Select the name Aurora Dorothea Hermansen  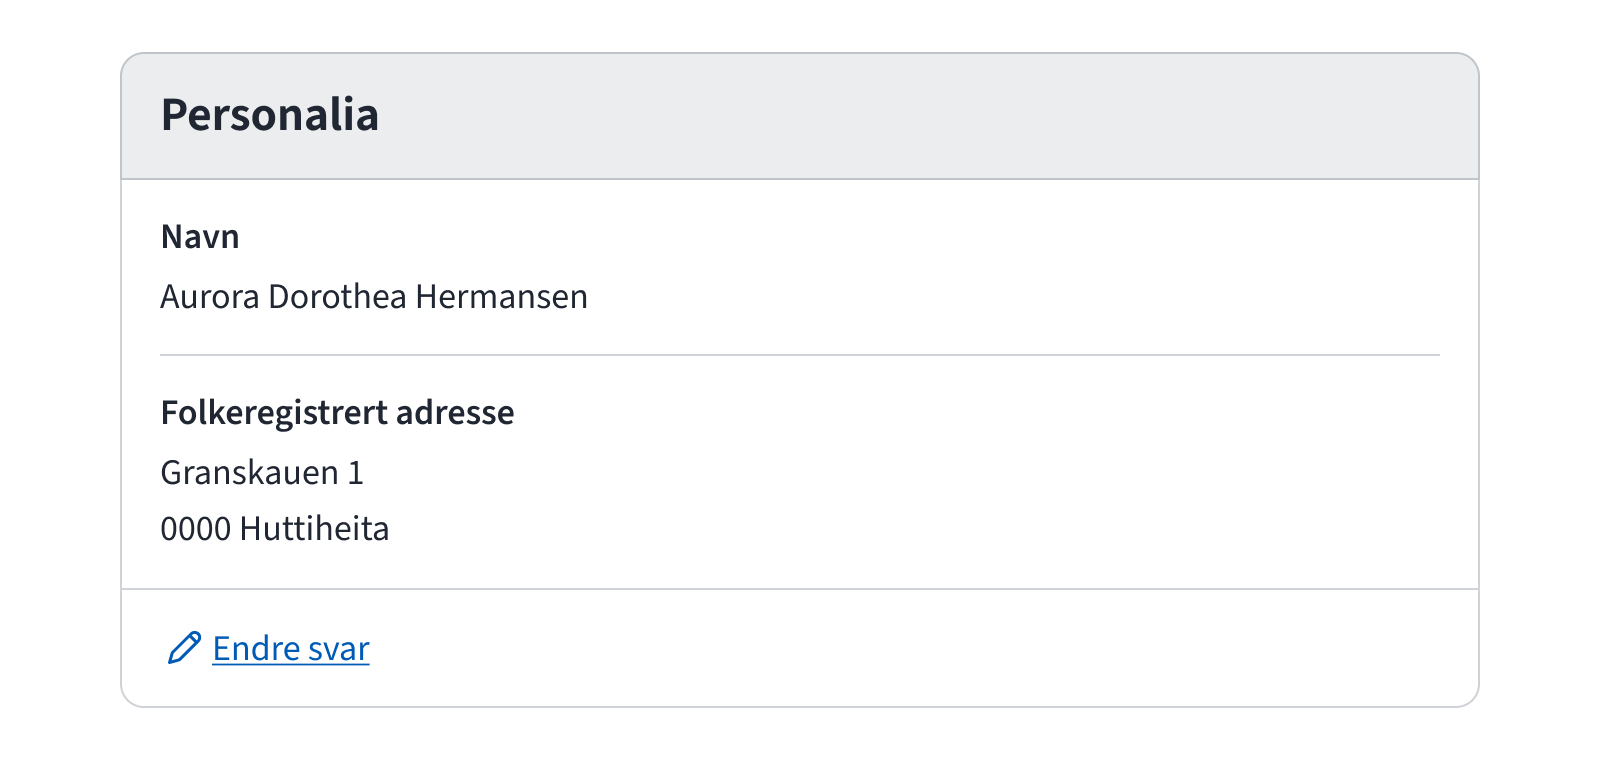point(374,296)
